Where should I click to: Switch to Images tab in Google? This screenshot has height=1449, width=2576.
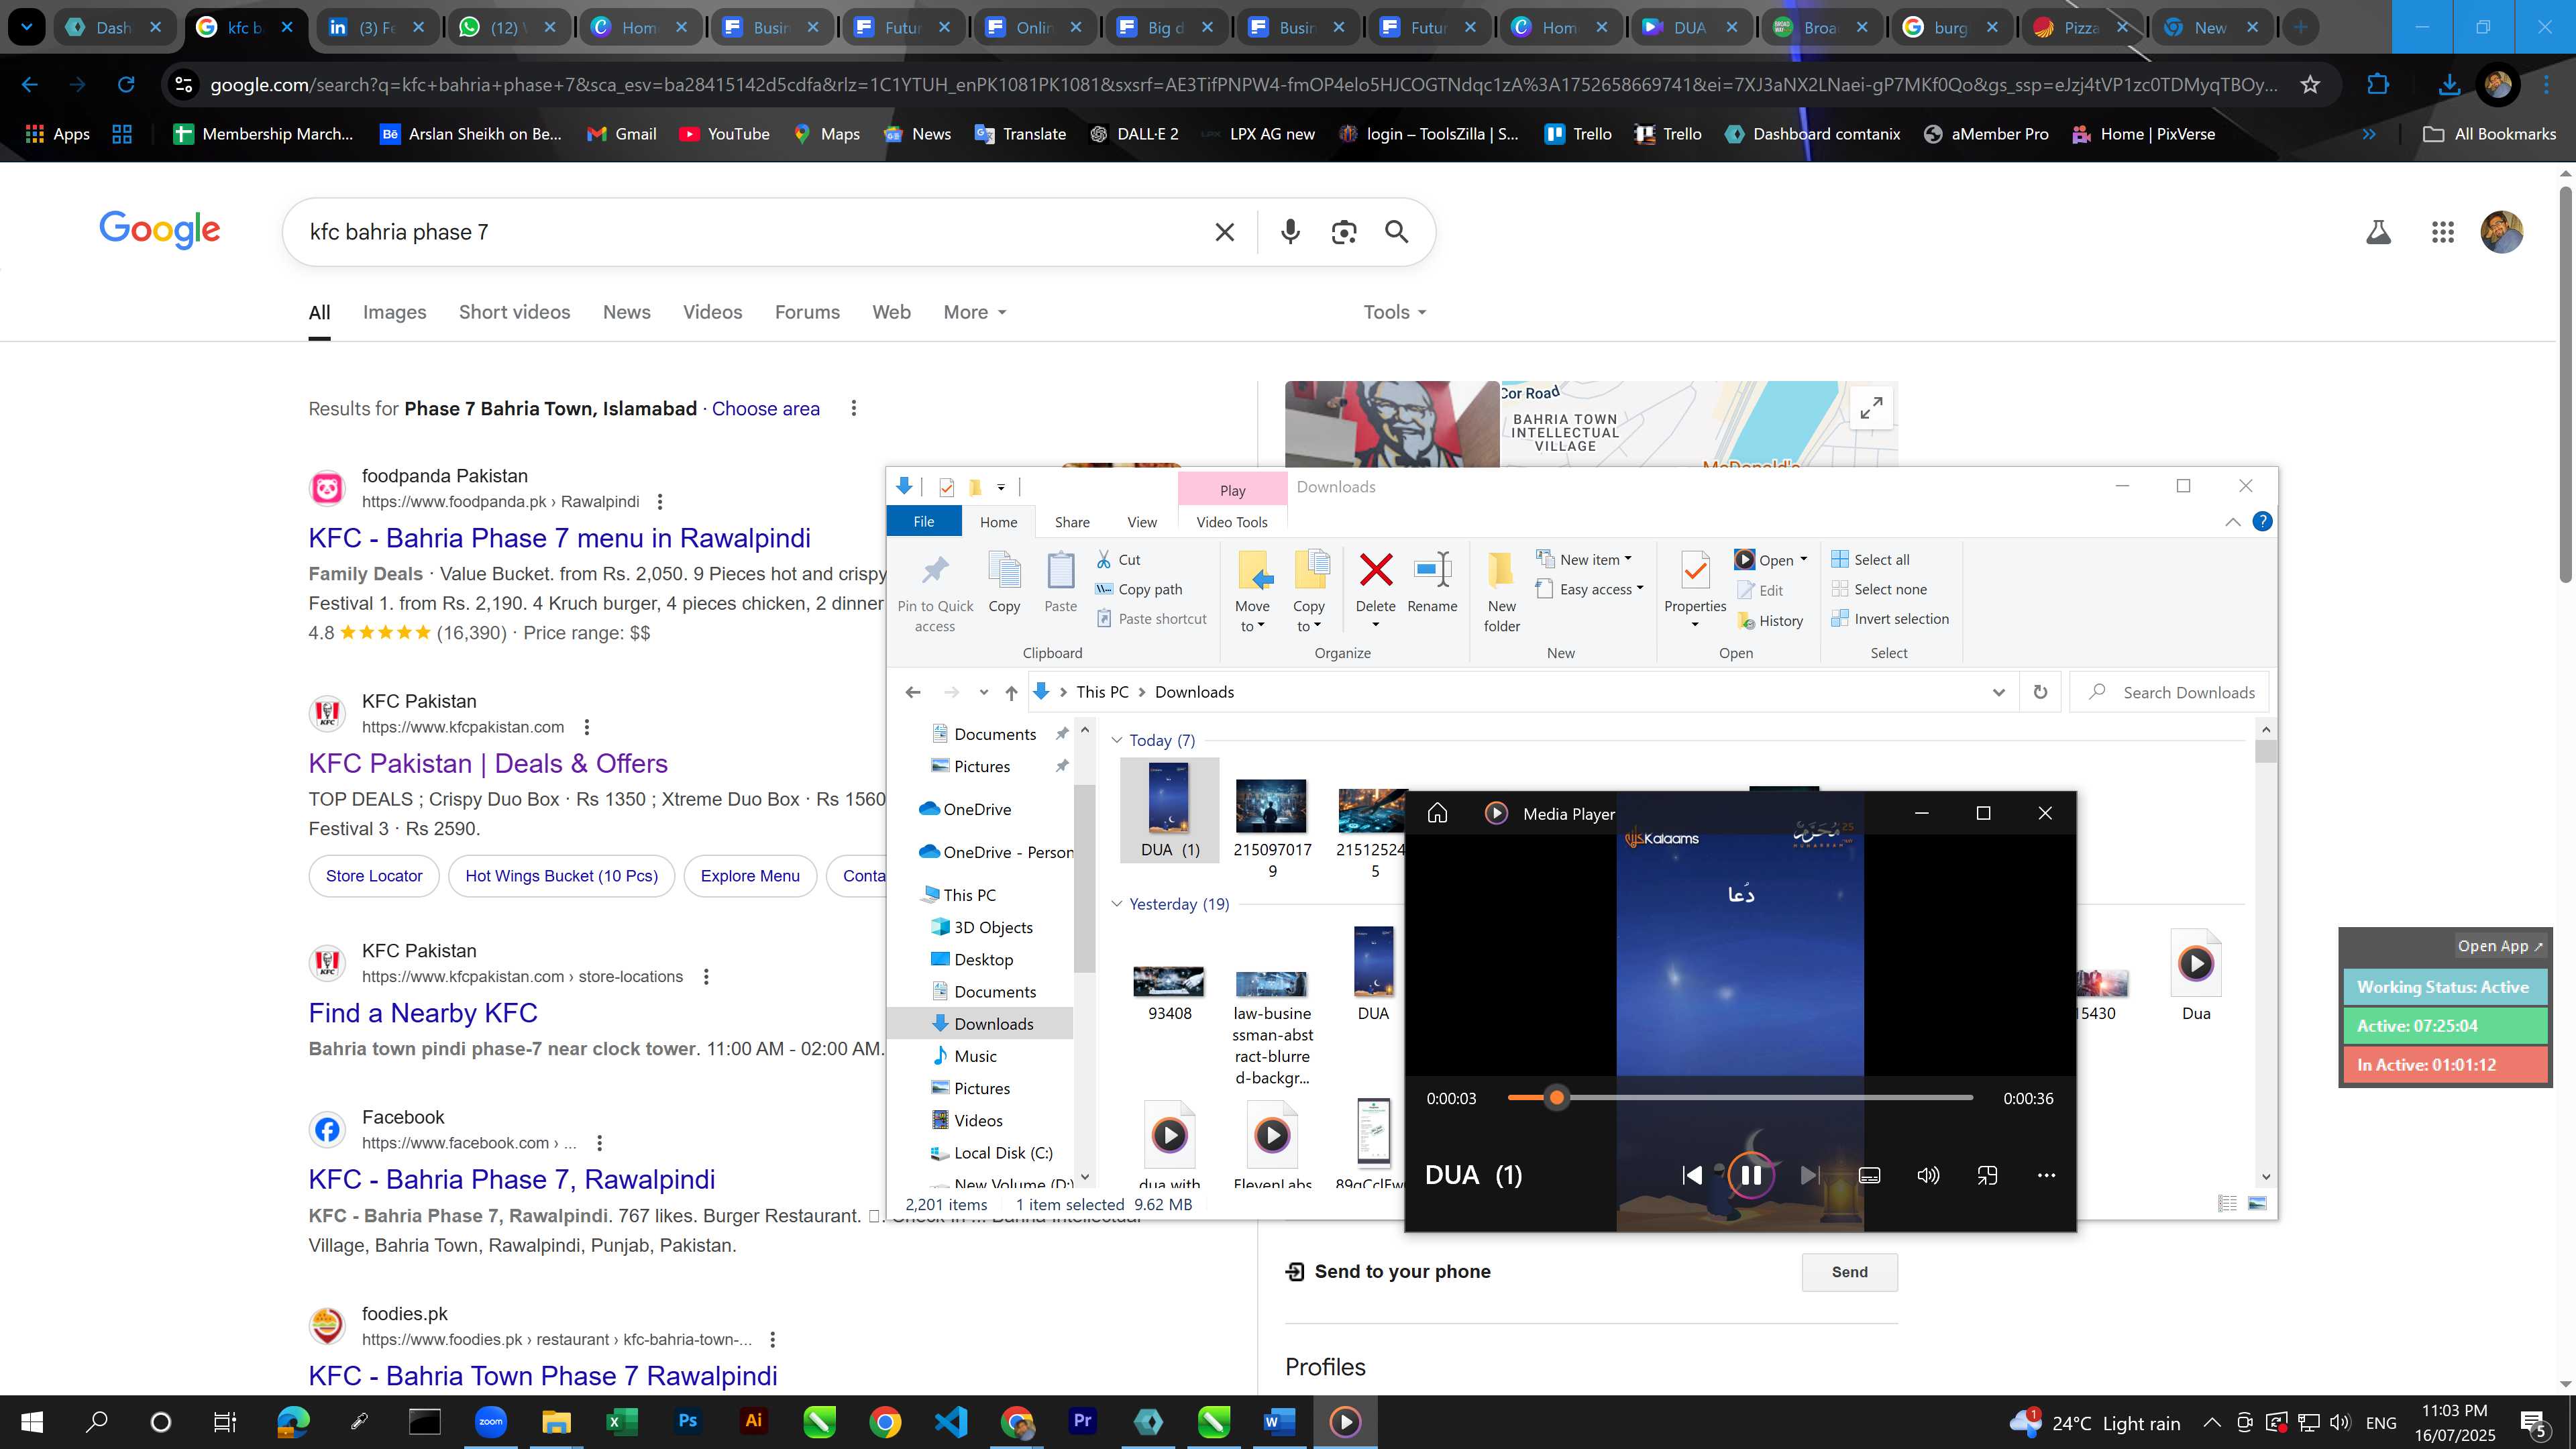tap(394, 312)
